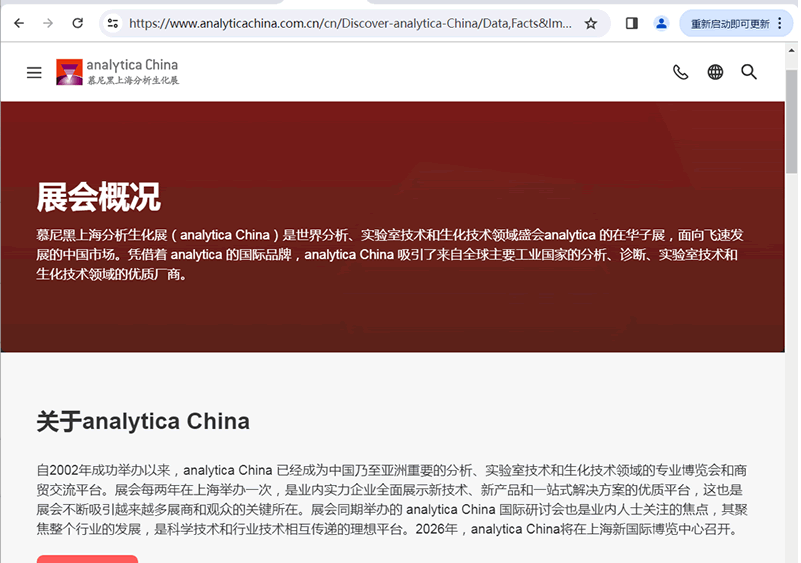Click the red button below the paragraph

(x=87, y=559)
